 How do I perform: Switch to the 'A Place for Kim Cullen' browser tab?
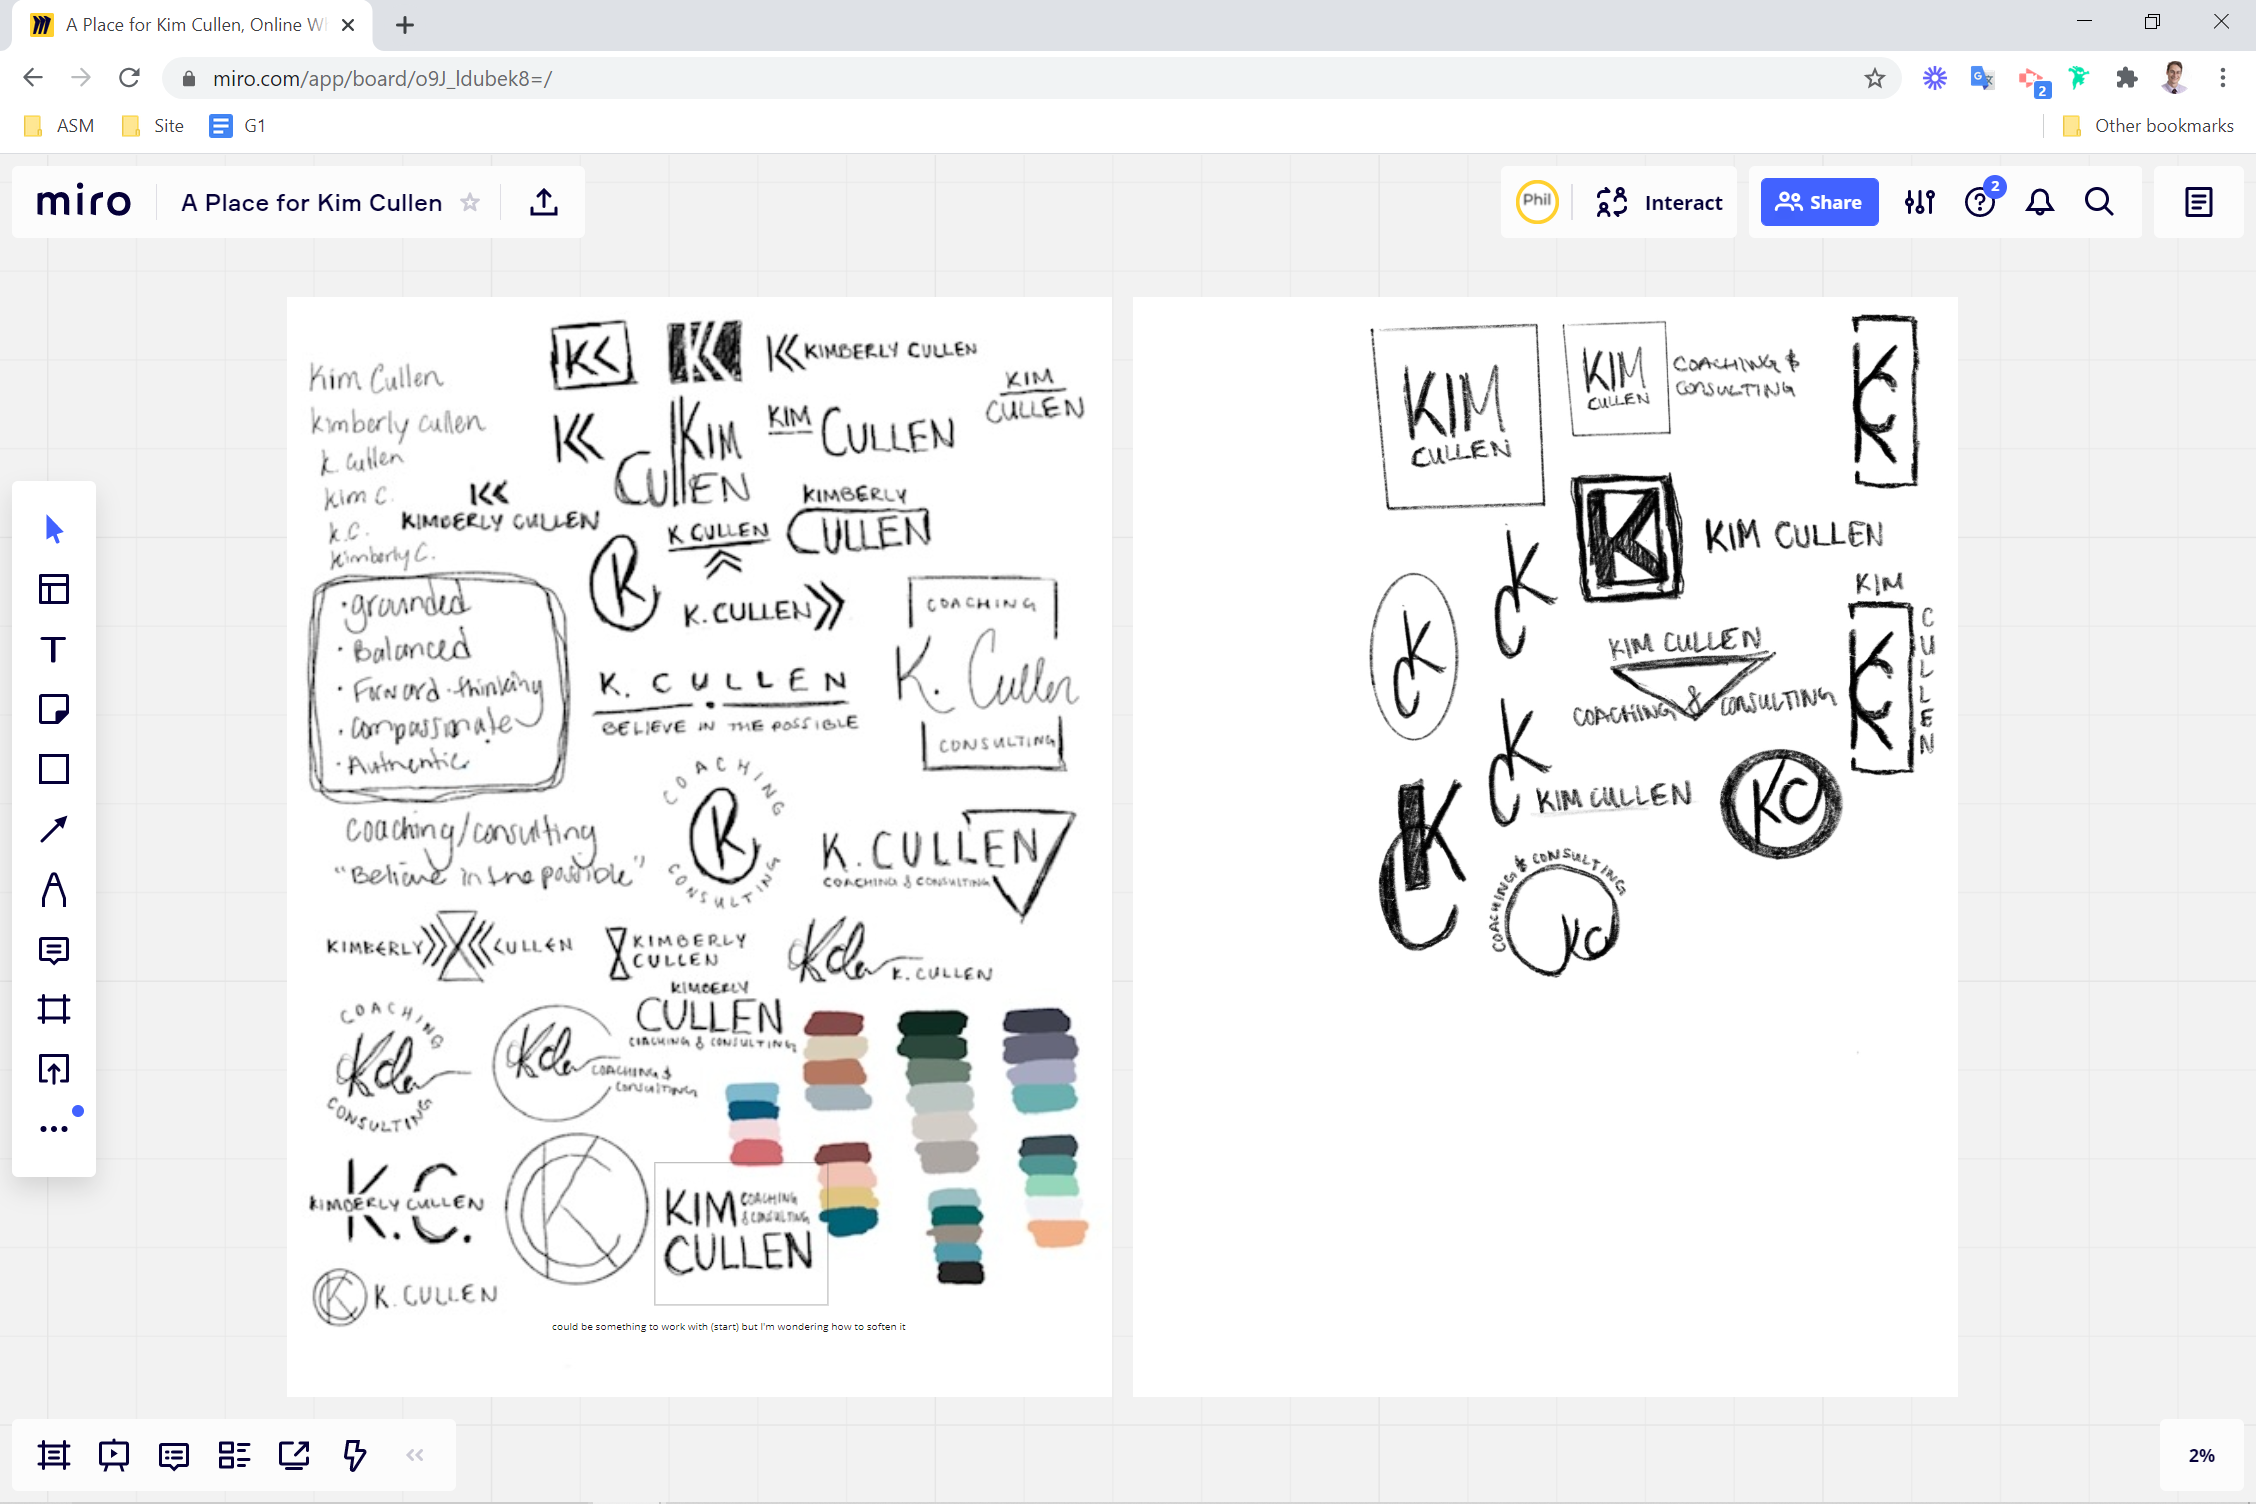tap(190, 24)
